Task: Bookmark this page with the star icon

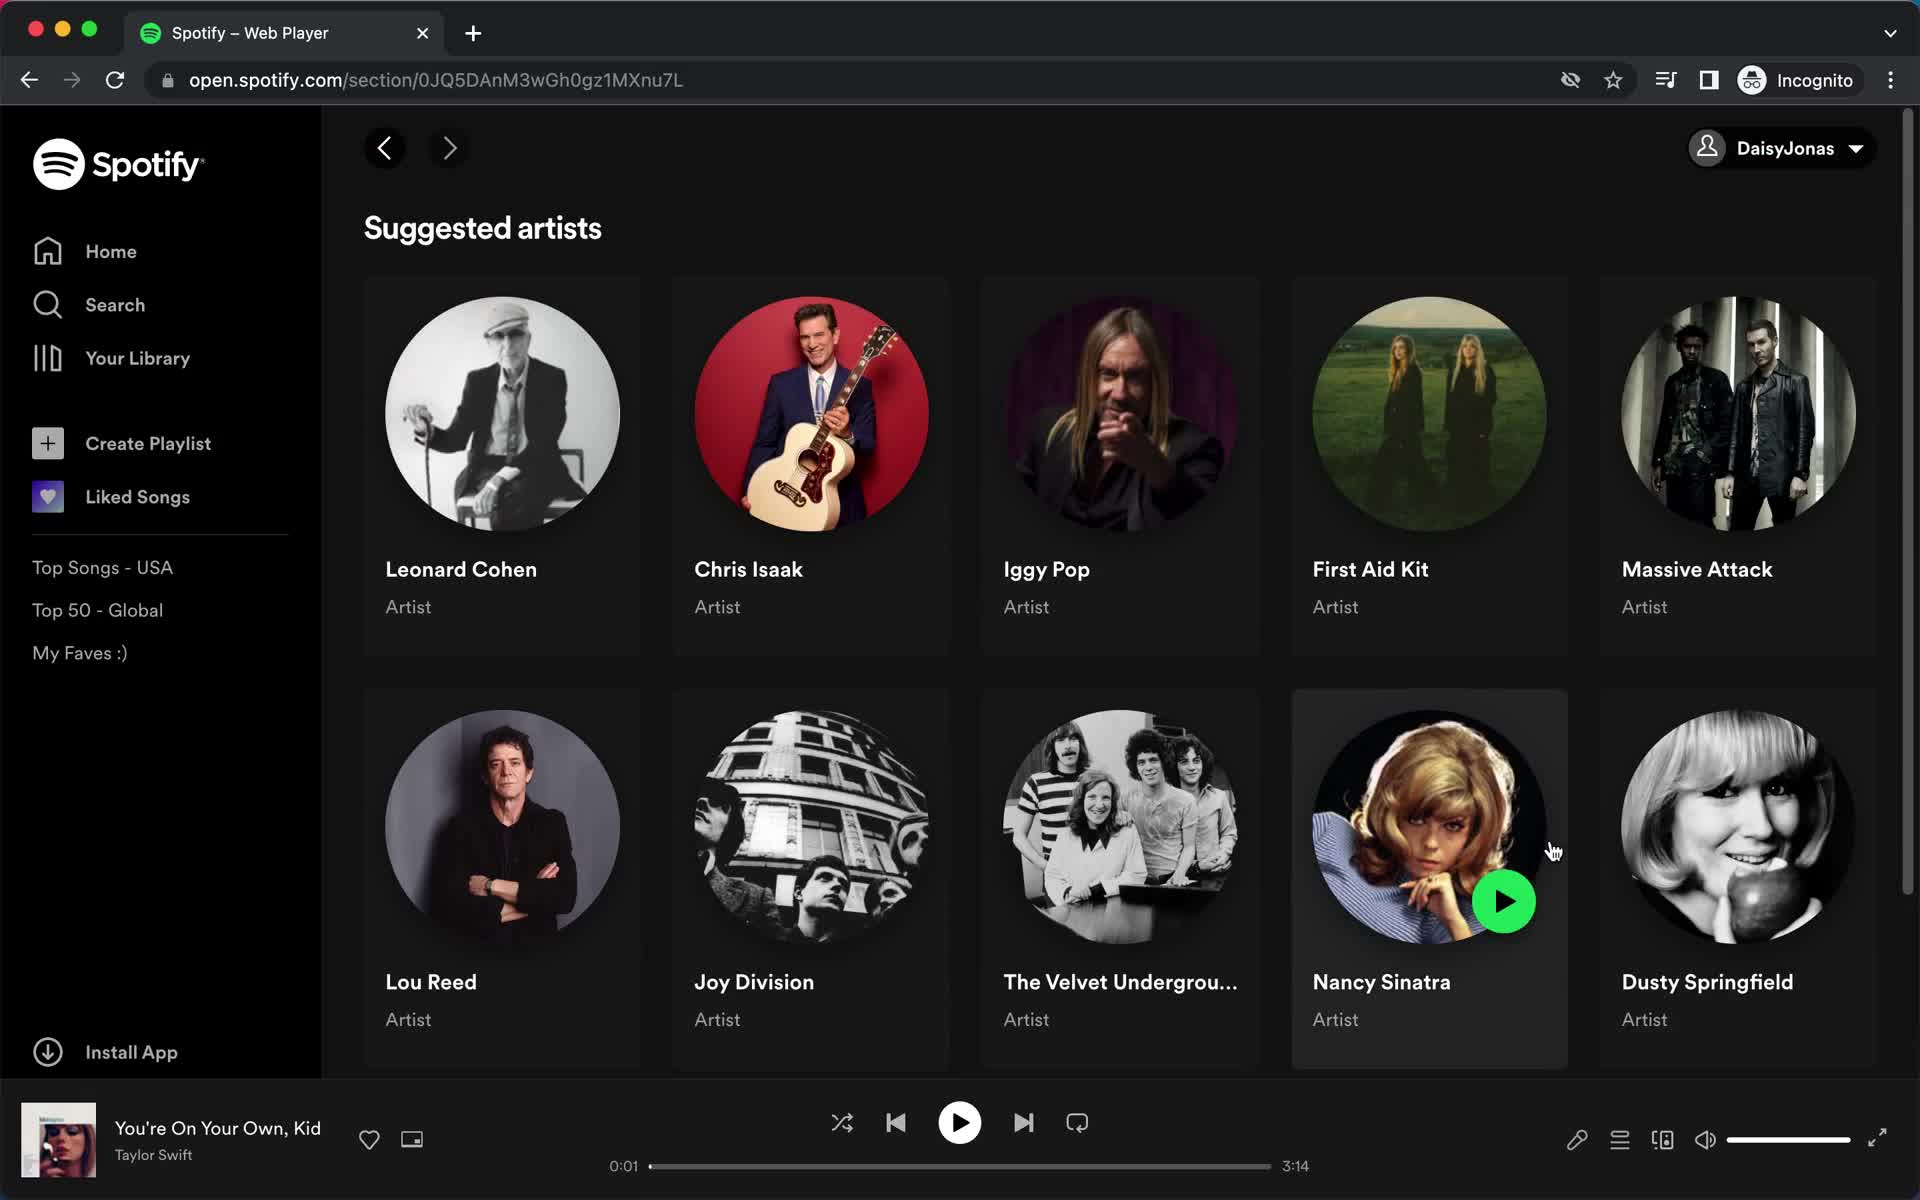Action: [x=1613, y=80]
